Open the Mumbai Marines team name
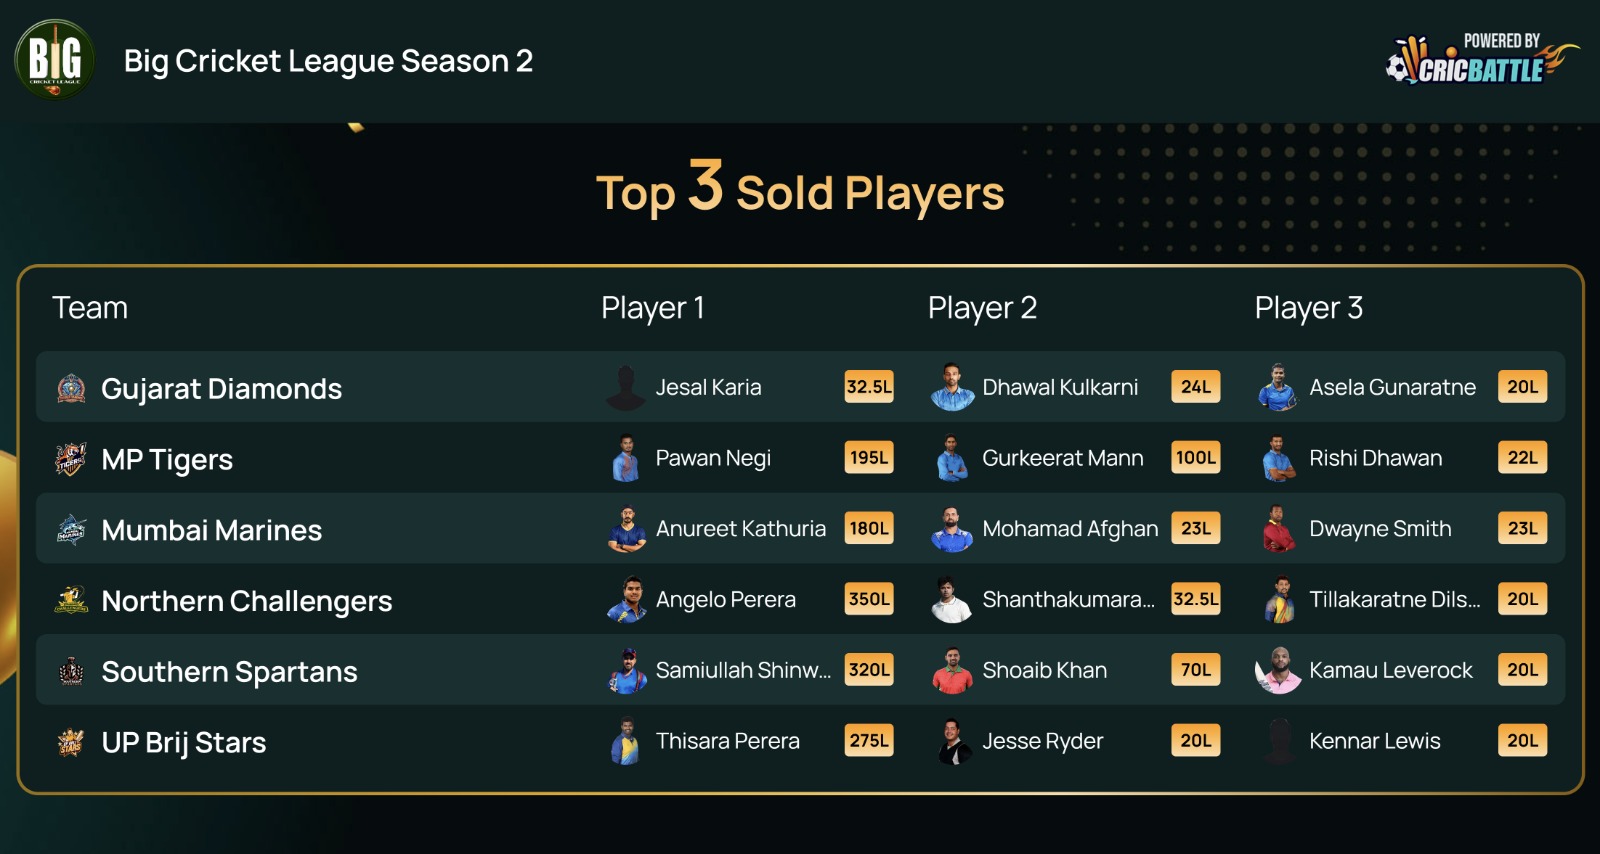This screenshot has height=854, width=1600. pos(212,530)
